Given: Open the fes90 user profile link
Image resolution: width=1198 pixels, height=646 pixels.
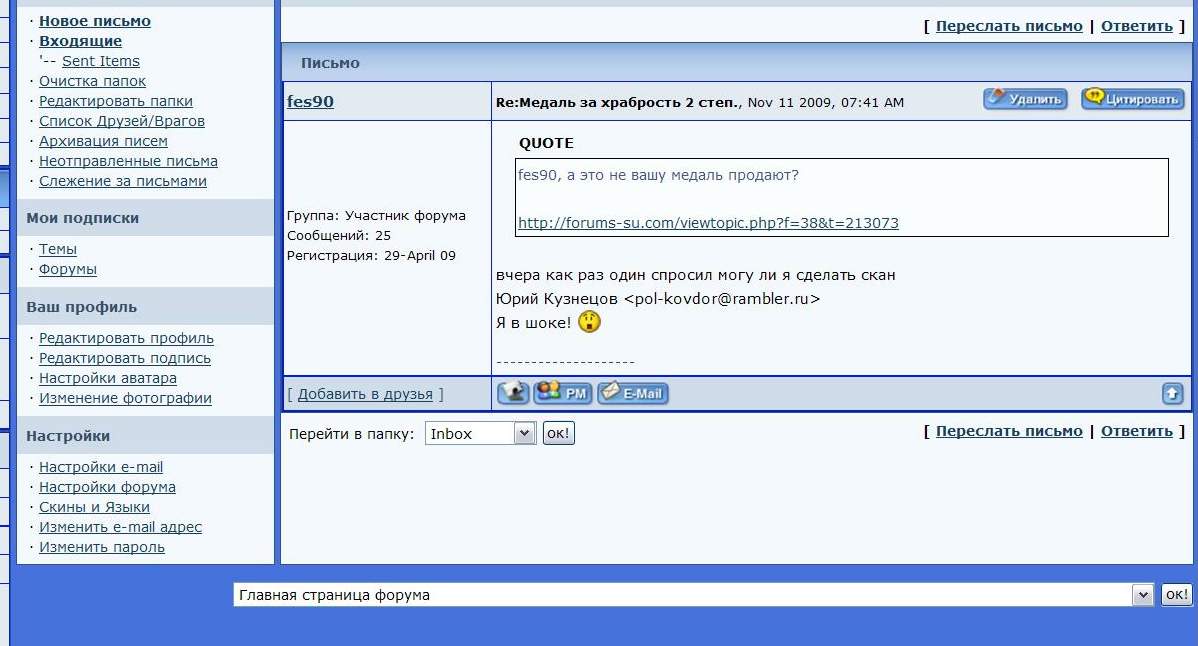Looking at the screenshot, I should pyautogui.click(x=310, y=101).
